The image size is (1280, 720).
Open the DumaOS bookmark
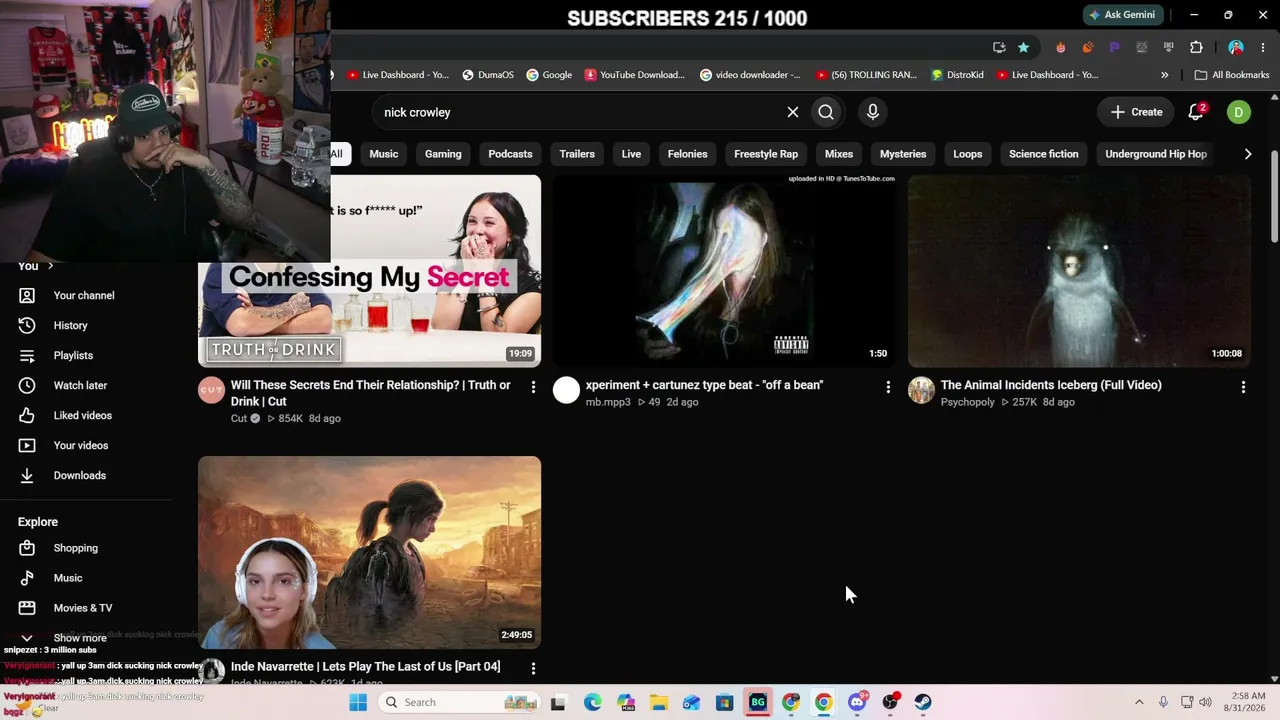point(488,75)
